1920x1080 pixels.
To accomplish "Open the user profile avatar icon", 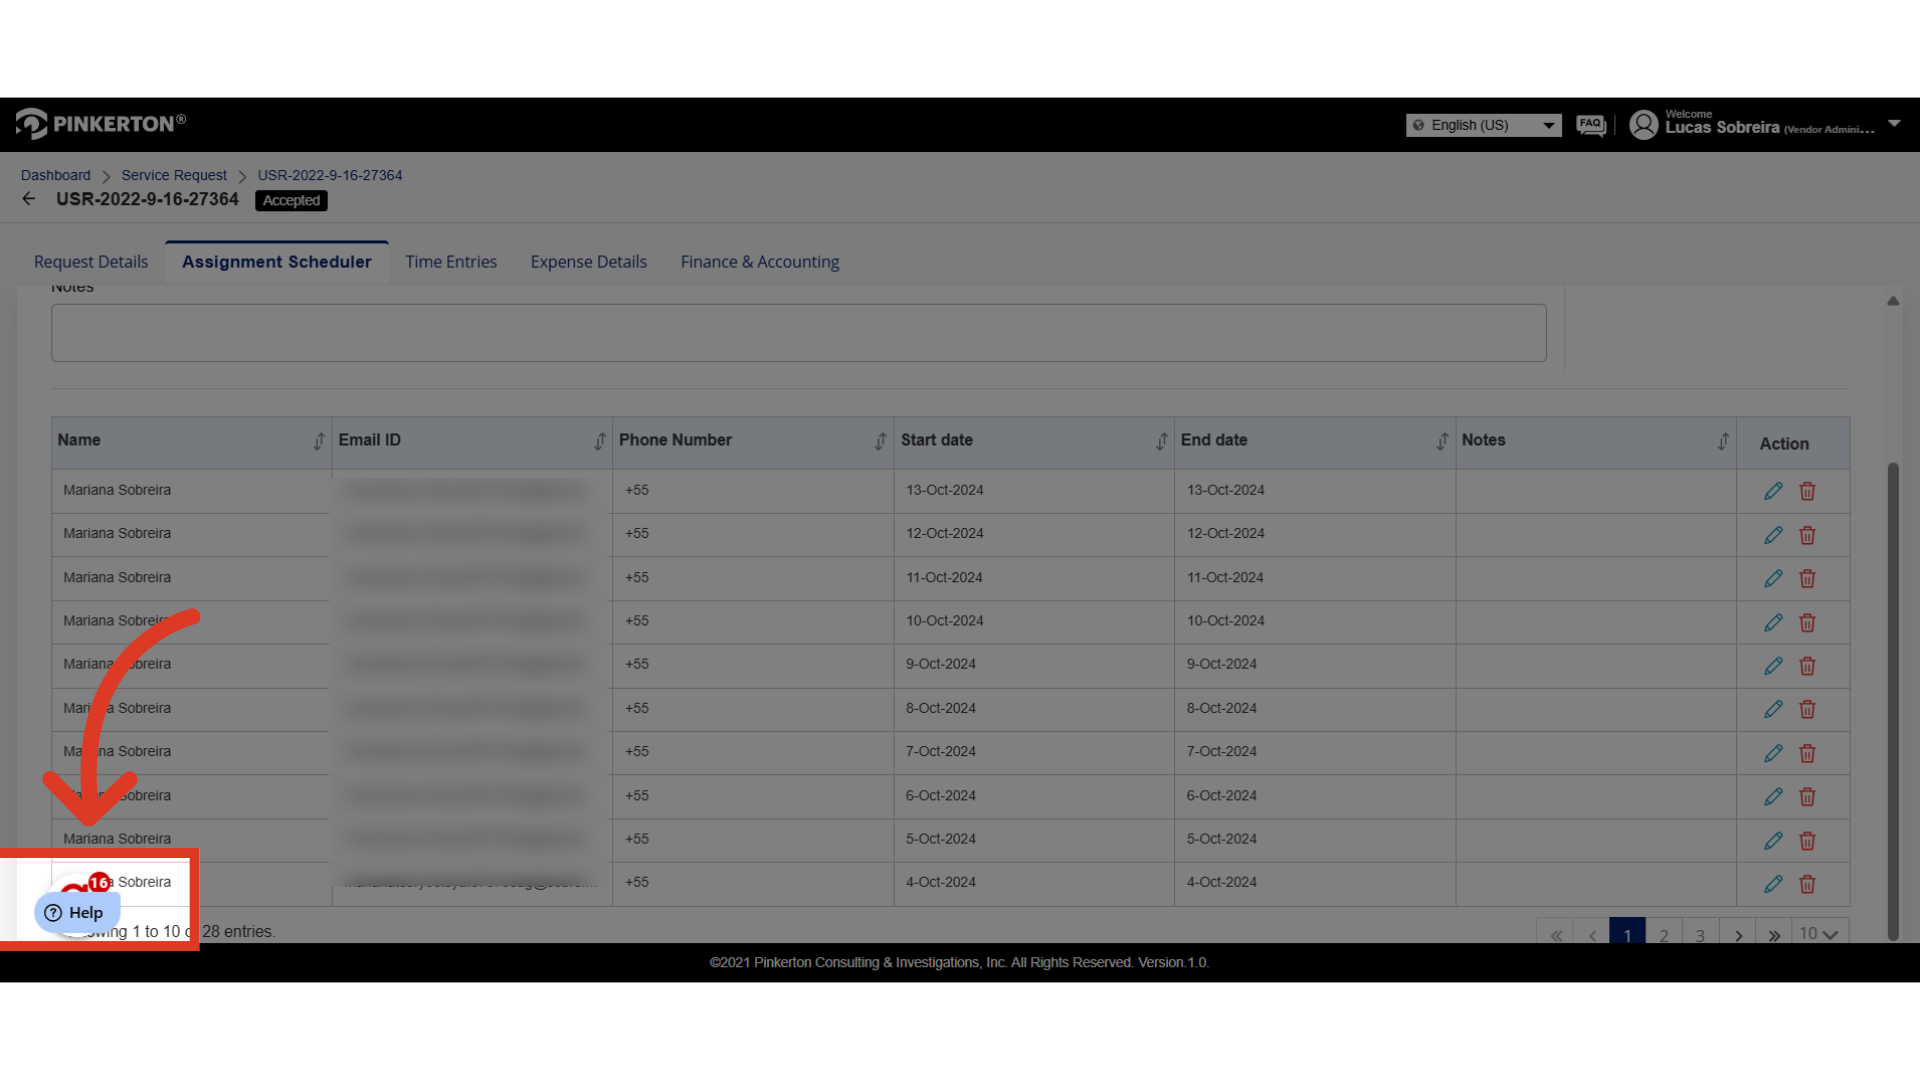I will 1643,125.
